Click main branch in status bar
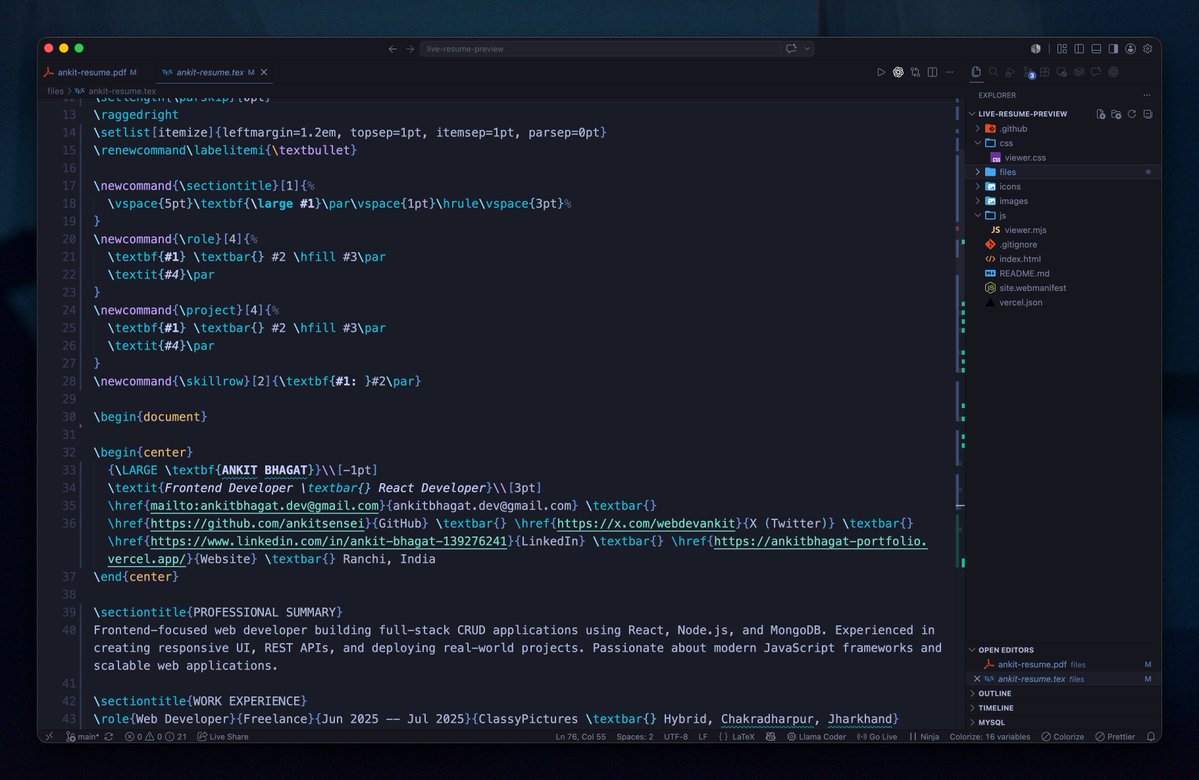Viewport: 1199px width, 780px height. 83,736
